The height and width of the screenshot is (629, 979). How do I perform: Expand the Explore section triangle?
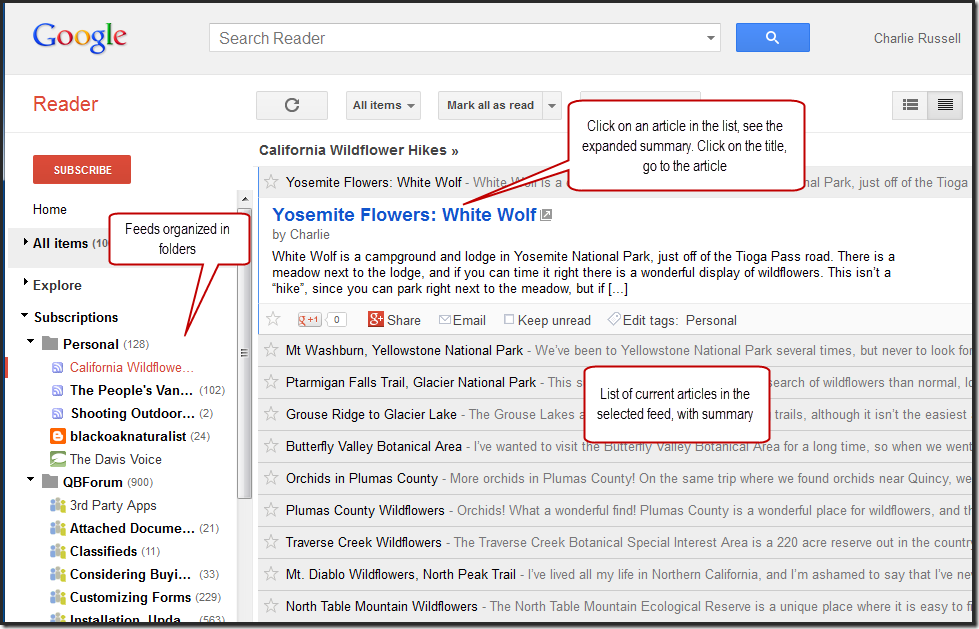(x=26, y=282)
